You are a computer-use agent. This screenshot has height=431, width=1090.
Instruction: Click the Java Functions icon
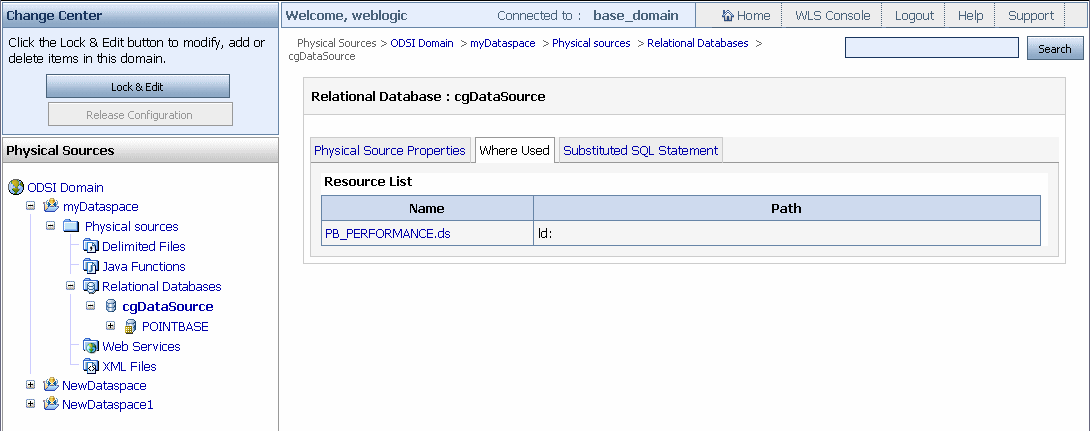tap(91, 266)
